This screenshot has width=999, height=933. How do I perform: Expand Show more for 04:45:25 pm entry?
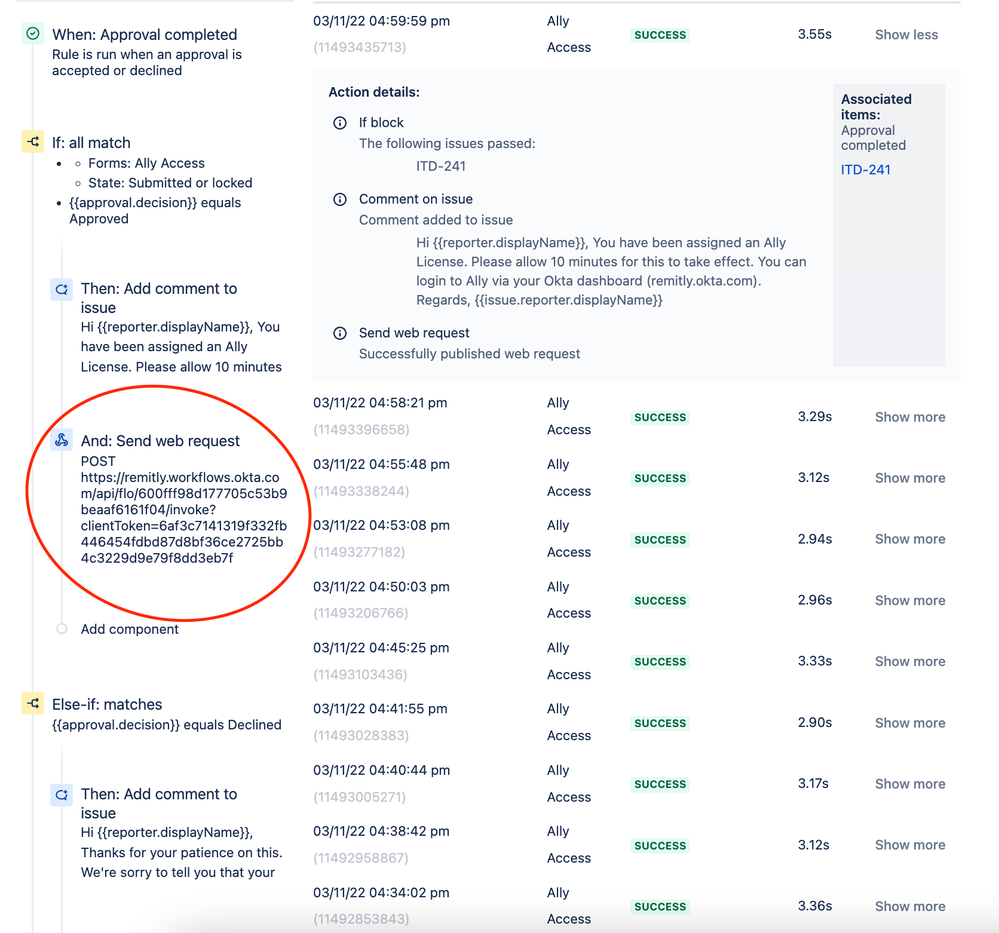pyautogui.click(x=910, y=662)
